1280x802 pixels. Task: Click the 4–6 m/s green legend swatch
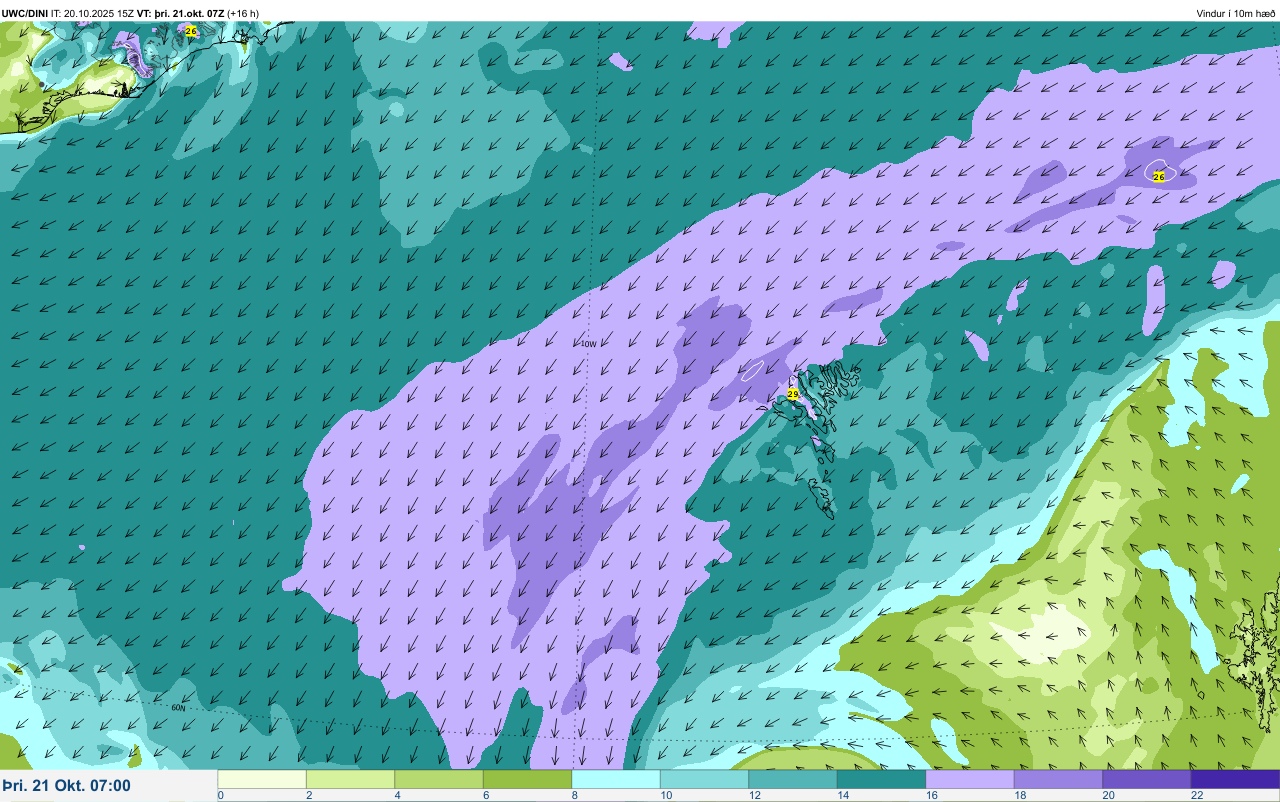pos(439,779)
